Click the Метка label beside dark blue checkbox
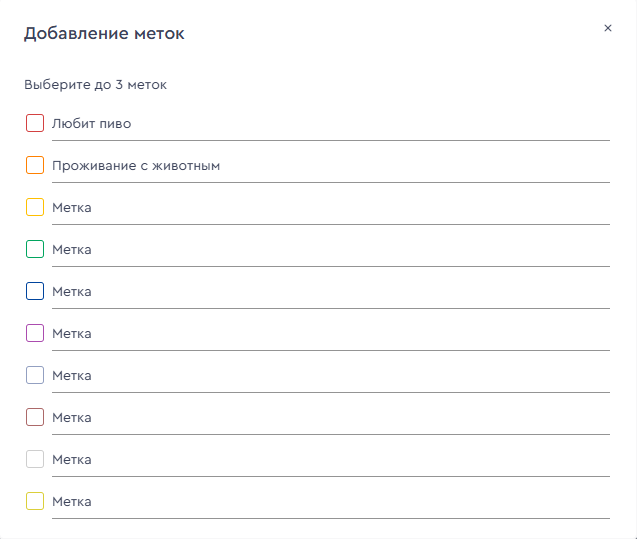The width and height of the screenshot is (637, 539). 72,292
